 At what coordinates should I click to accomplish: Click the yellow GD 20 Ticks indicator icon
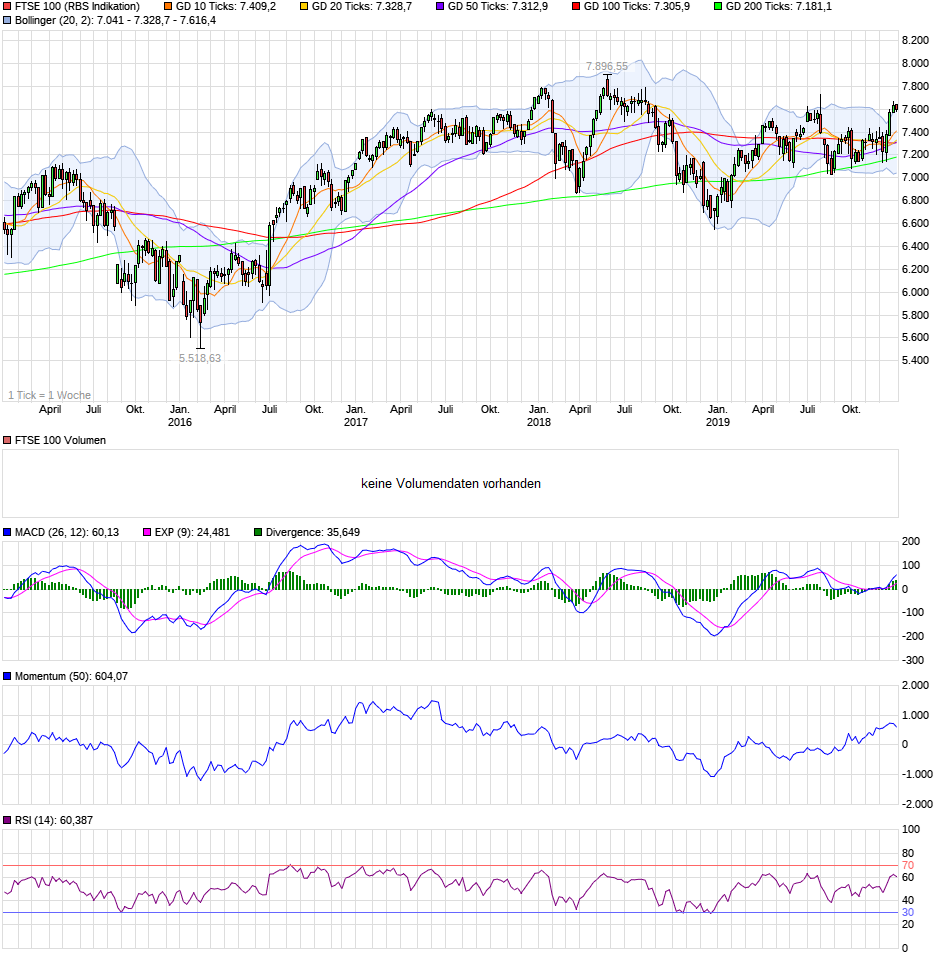(303, 6)
